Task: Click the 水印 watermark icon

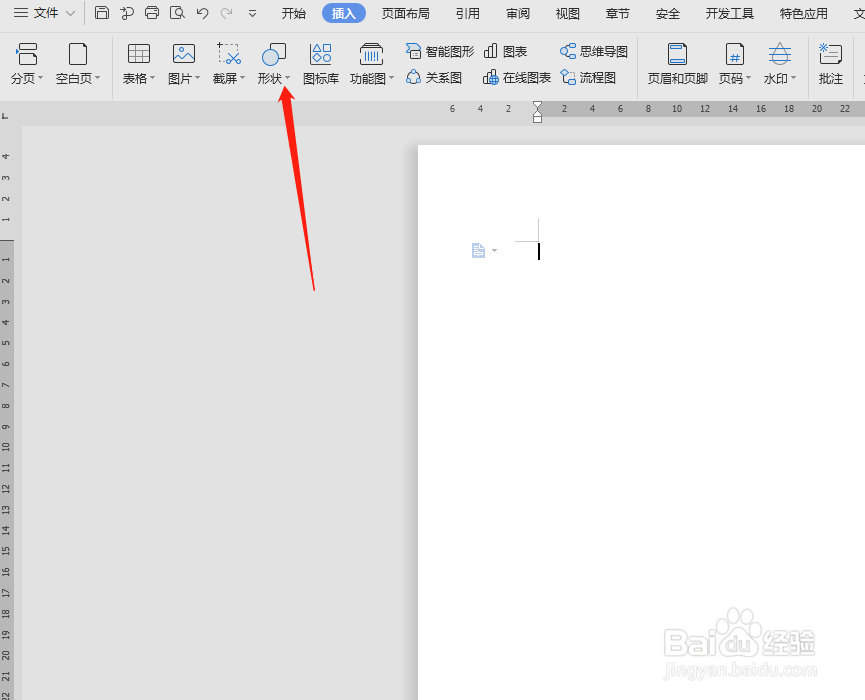Action: (779, 54)
